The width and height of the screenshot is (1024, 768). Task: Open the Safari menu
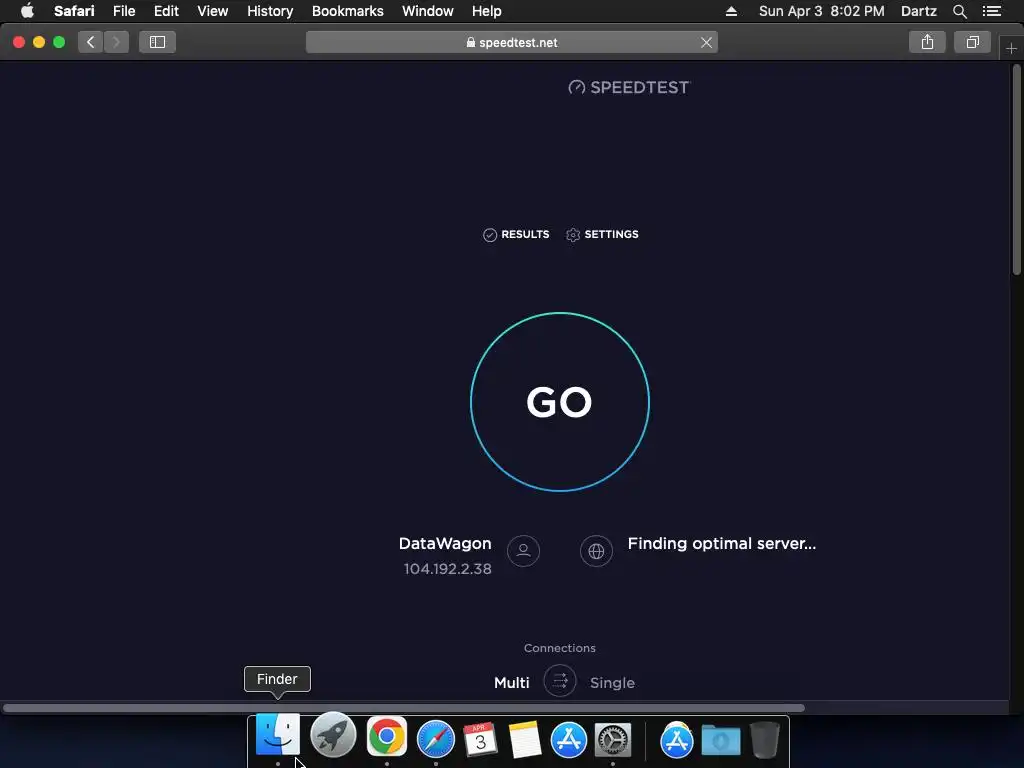[74, 11]
